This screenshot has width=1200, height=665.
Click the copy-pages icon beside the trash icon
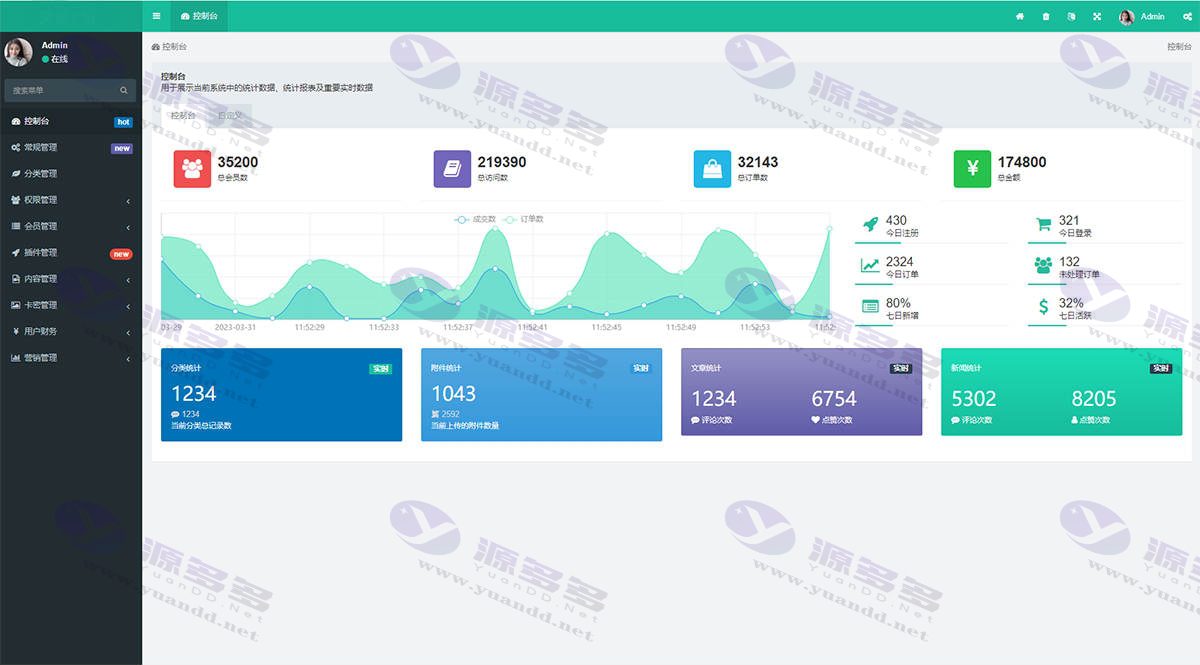tap(1072, 16)
